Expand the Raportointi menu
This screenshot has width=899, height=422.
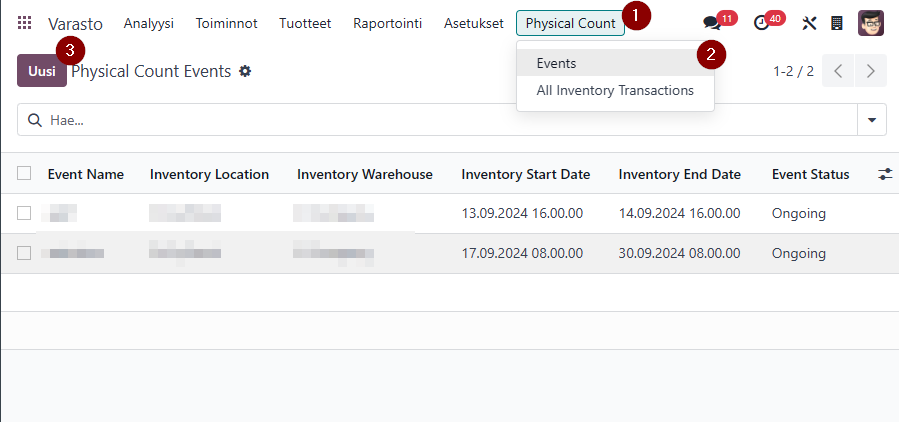[x=387, y=23]
